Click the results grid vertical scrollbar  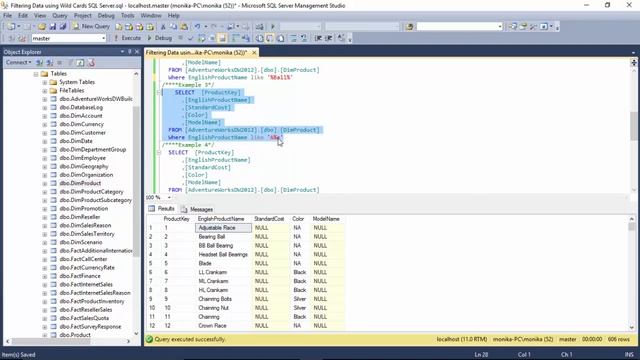[x=631, y=273]
